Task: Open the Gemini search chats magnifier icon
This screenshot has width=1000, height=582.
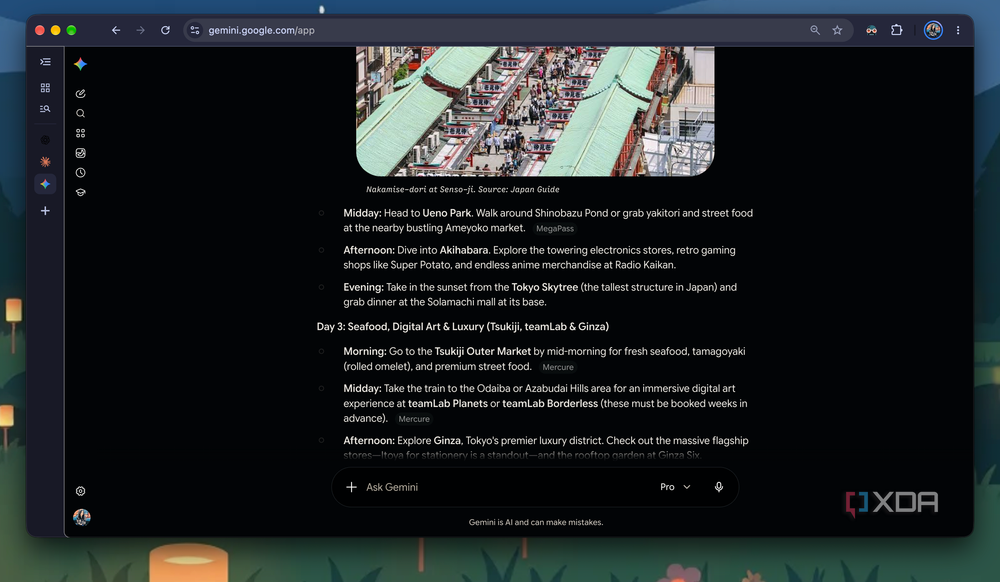Action: tap(80, 113)
